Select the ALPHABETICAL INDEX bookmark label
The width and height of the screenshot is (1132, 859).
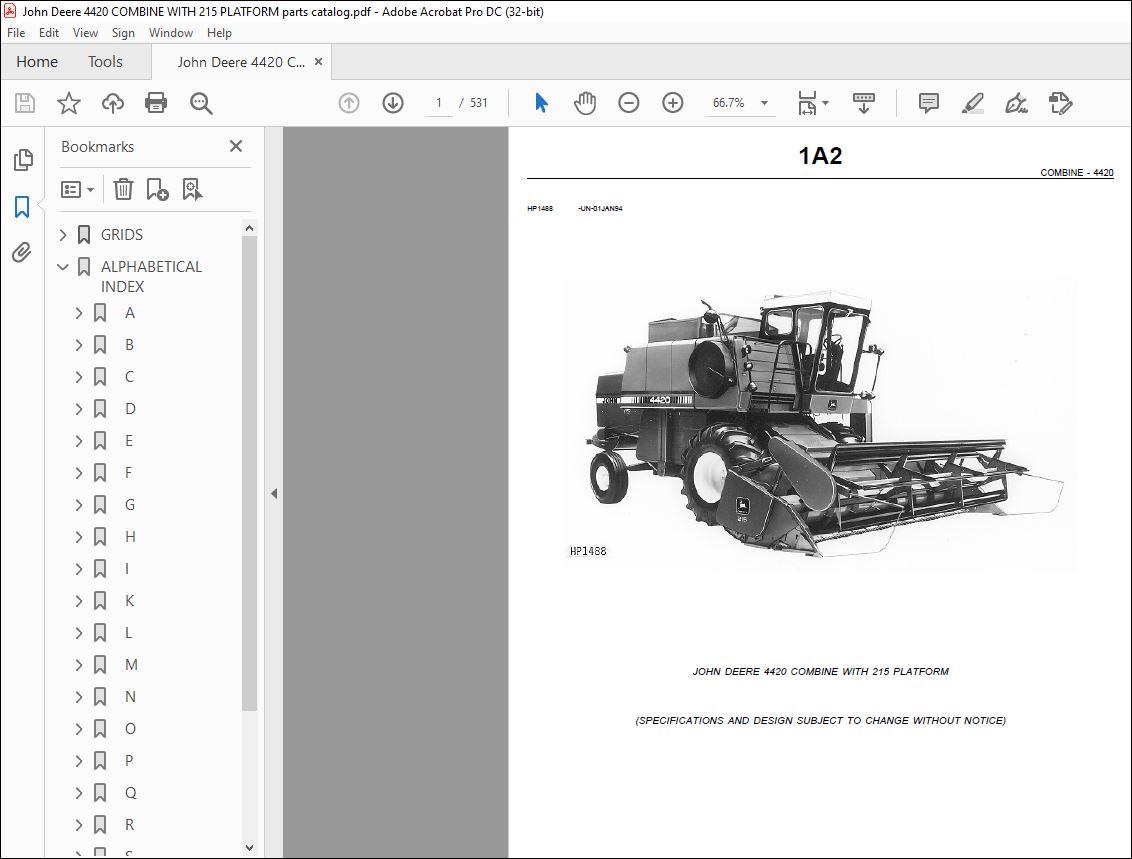coord(152,276)
